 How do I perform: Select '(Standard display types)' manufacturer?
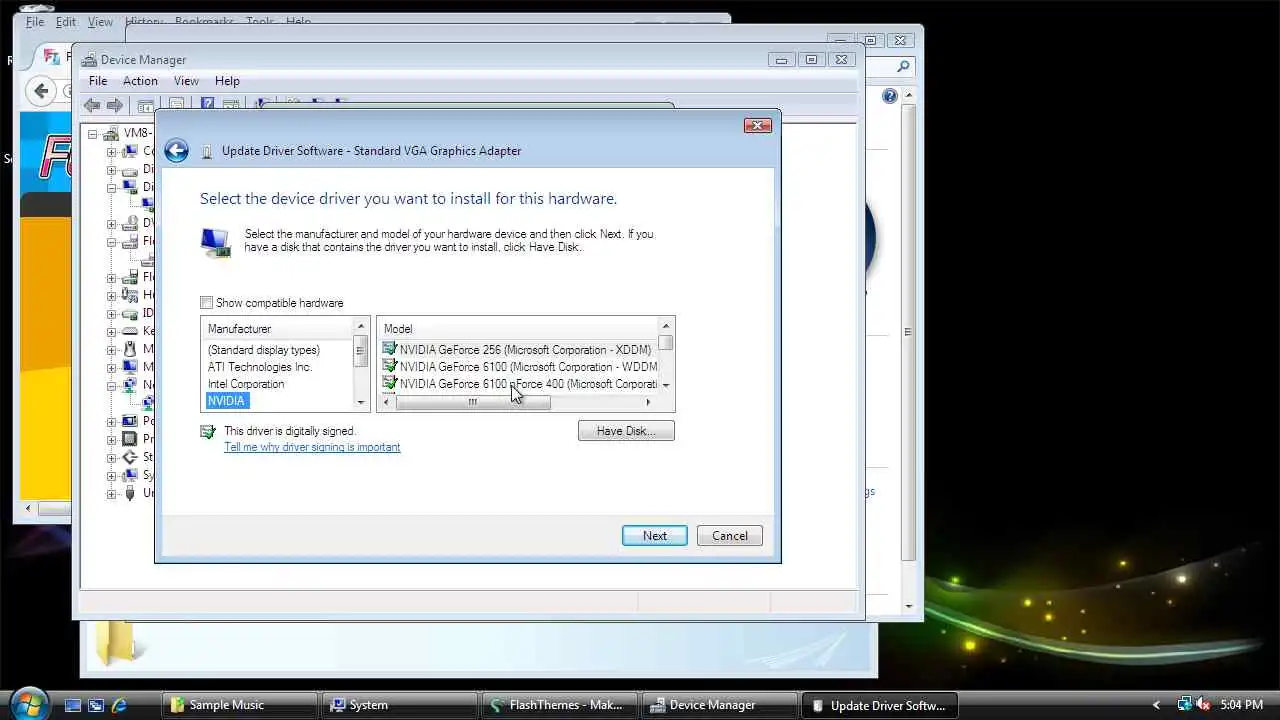[264, 350]
